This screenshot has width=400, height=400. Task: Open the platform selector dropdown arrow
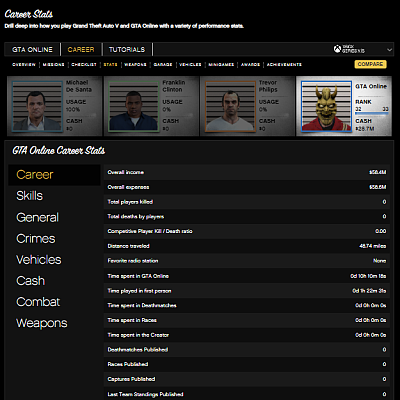pos(389,50)
